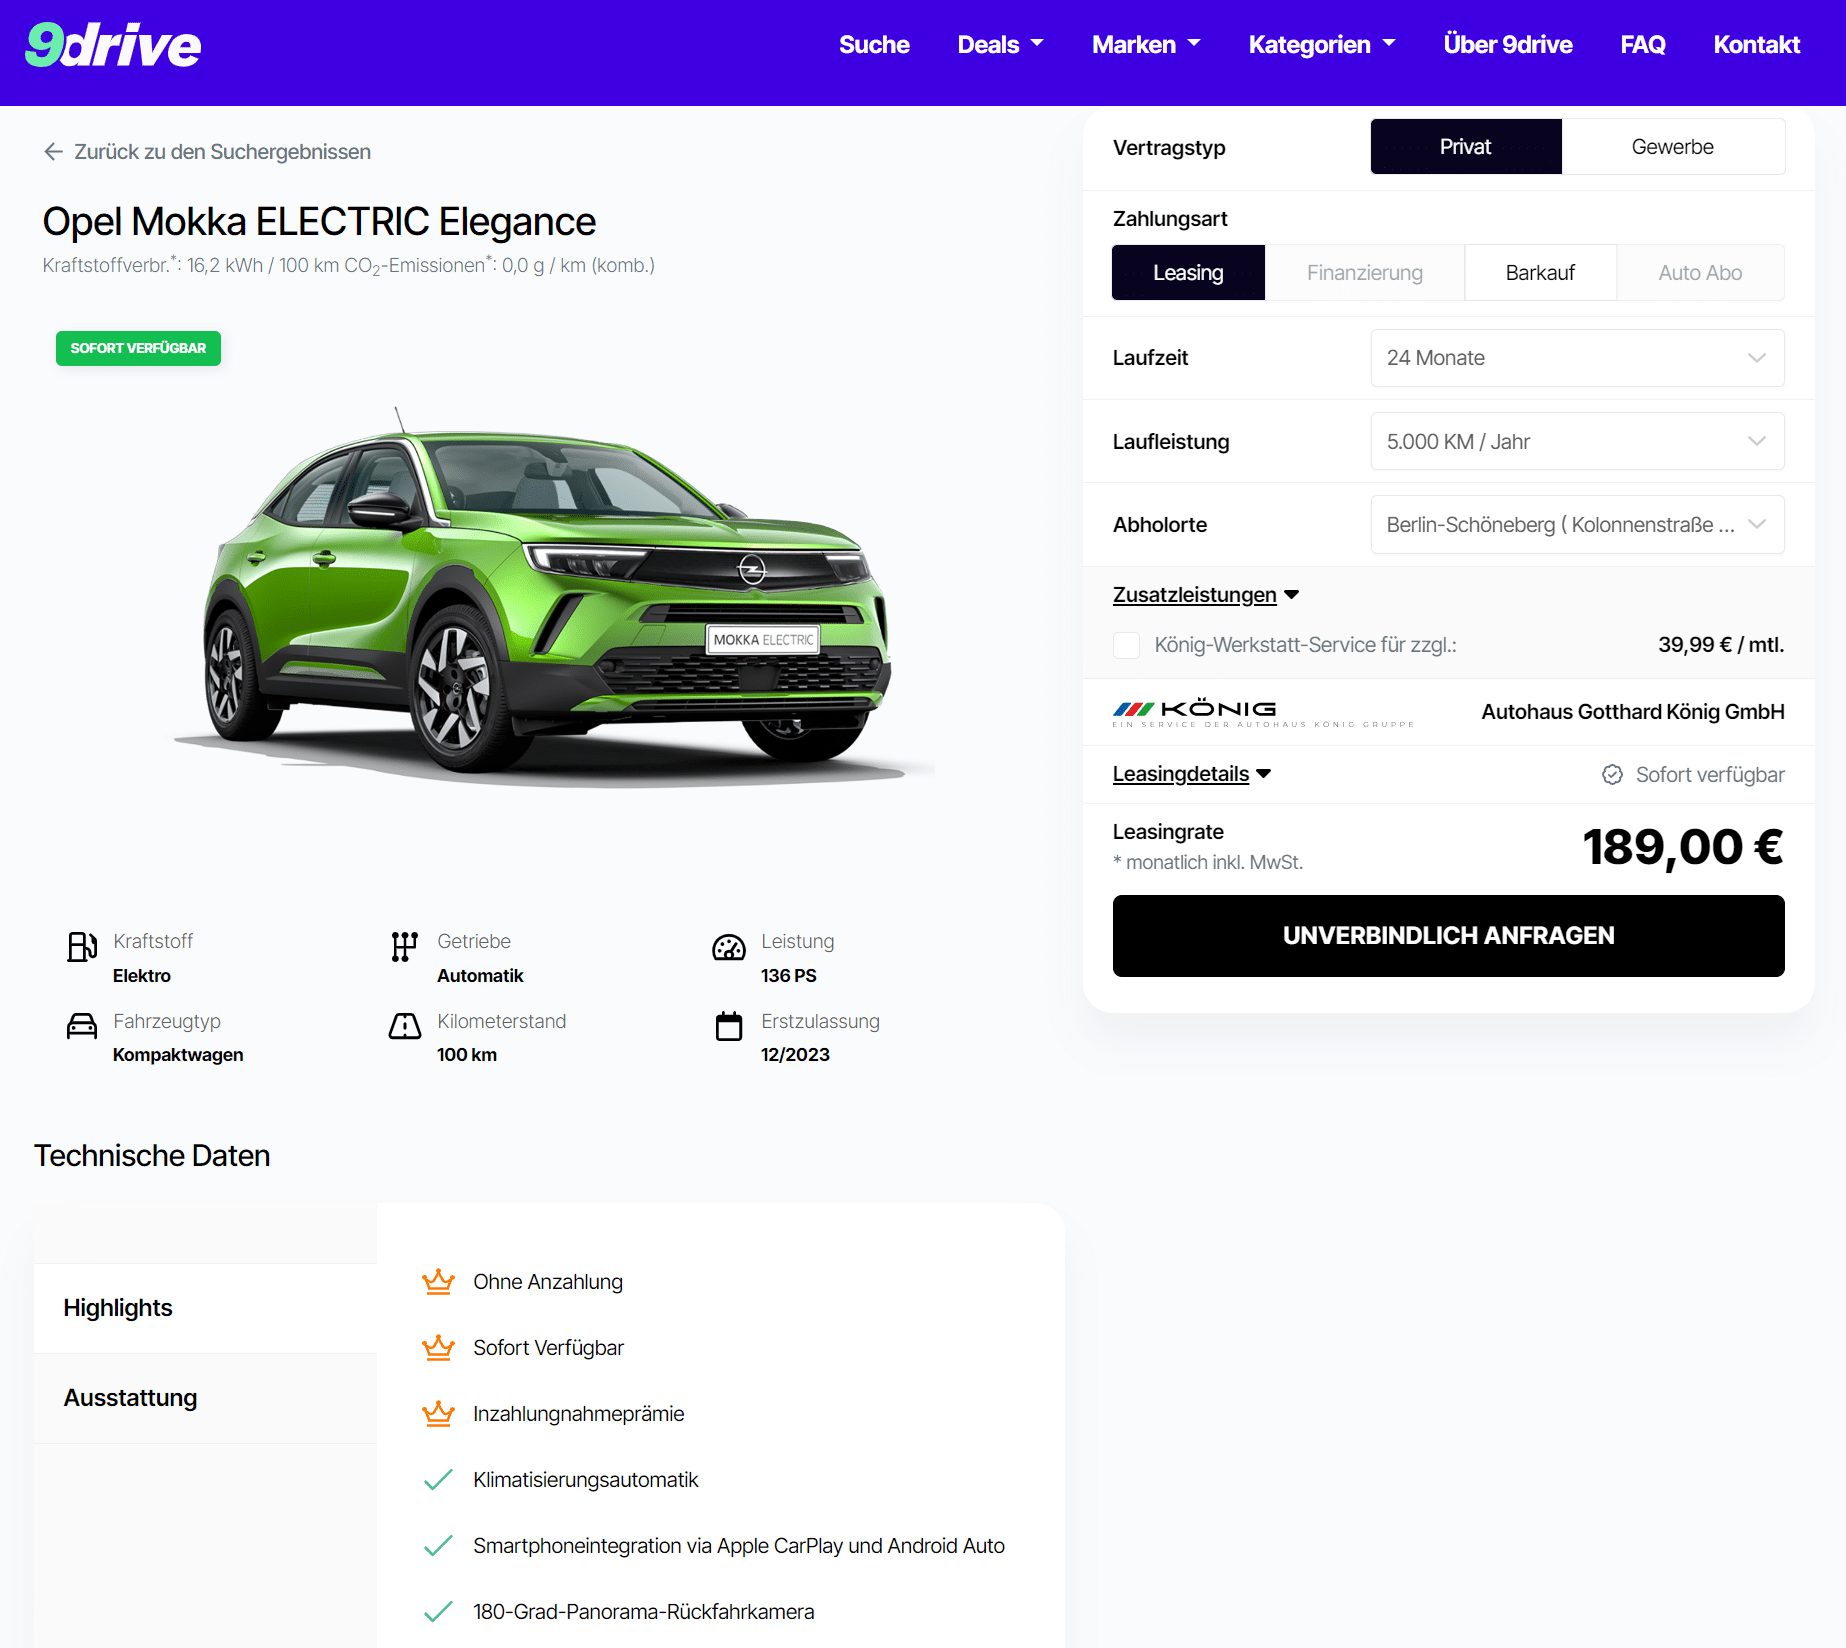Screen dimensions: 1846x1648
Task: Switch to the Highlights tab
Action: [x=205, y=1308]
